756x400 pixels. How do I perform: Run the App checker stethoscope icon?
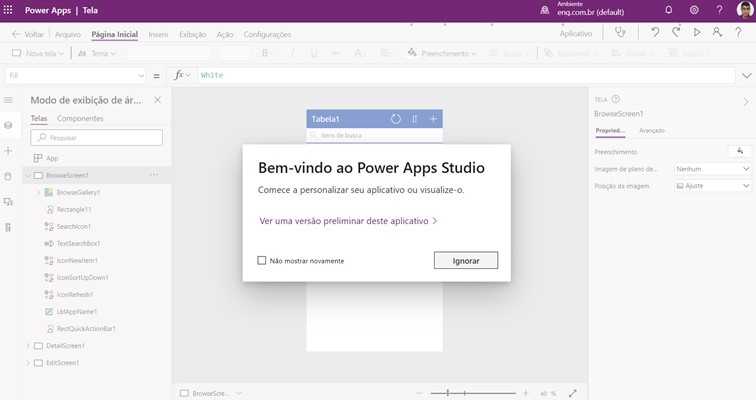coord(620,33)
